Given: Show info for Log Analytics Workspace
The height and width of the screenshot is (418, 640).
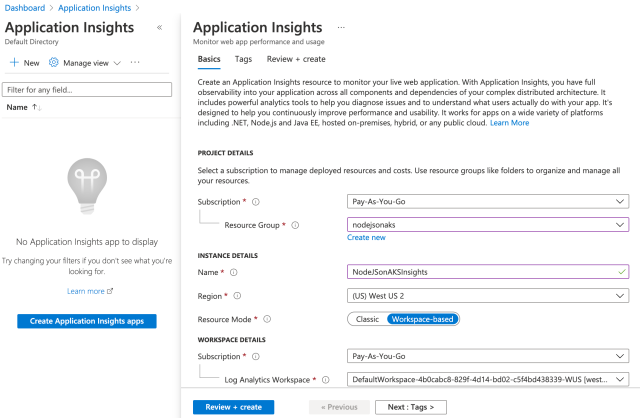Looking at the screenshot, I should pyautogui.click(x=326, y=380).
